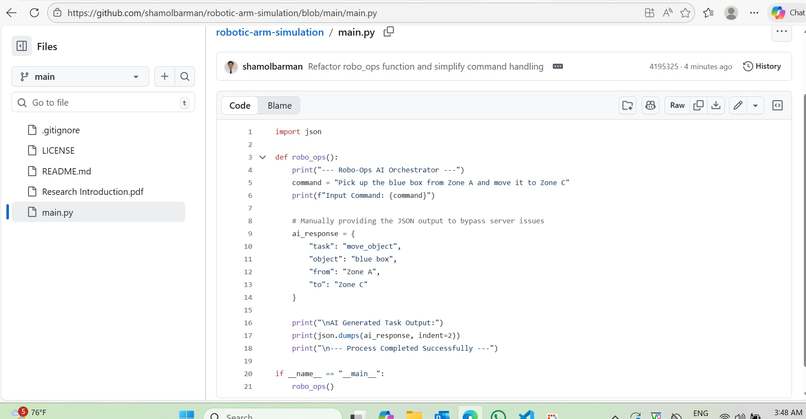Viewport: 806px width, 419px height.
Task: Click the Files heading in the sidebar
Action: point(47,46)
